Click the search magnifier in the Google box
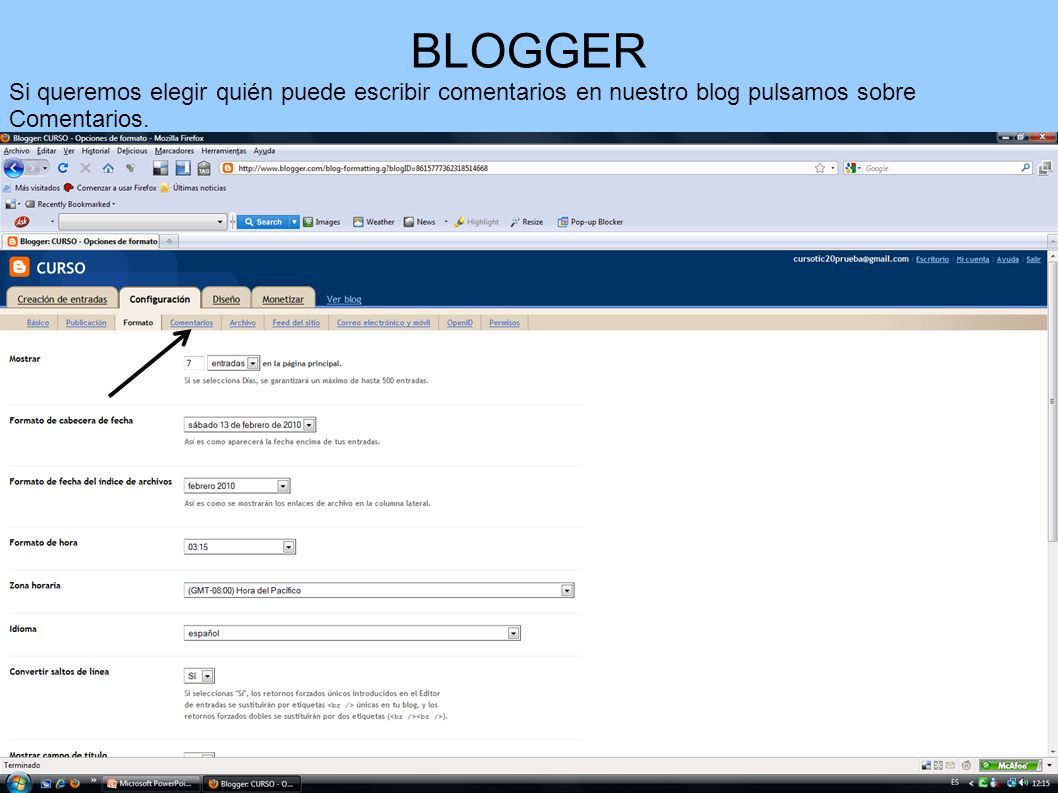 [x=1026, y=167]
